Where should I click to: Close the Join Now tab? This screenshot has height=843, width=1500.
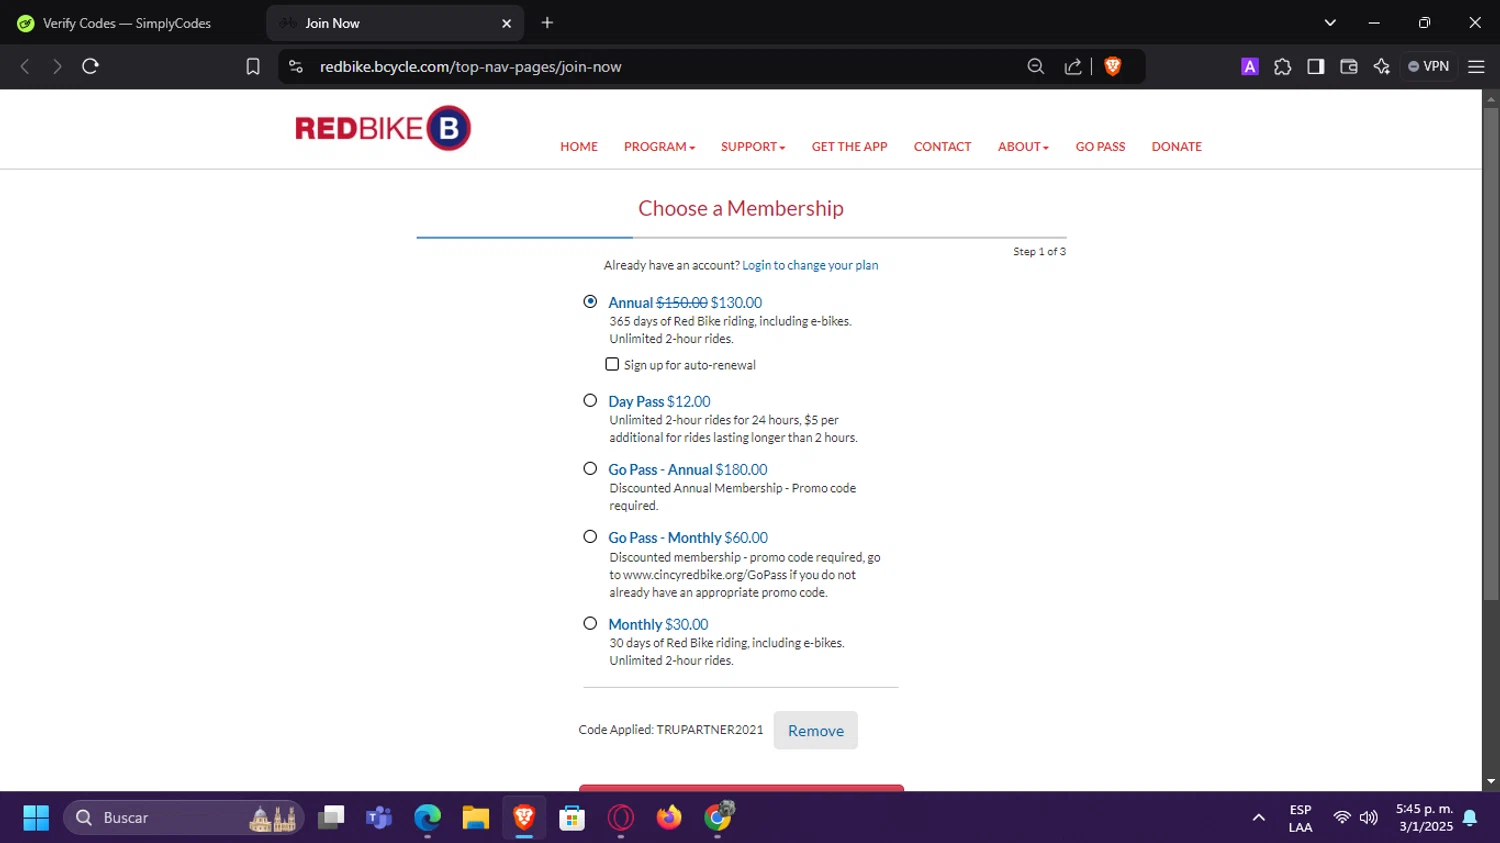click(506, 23)
